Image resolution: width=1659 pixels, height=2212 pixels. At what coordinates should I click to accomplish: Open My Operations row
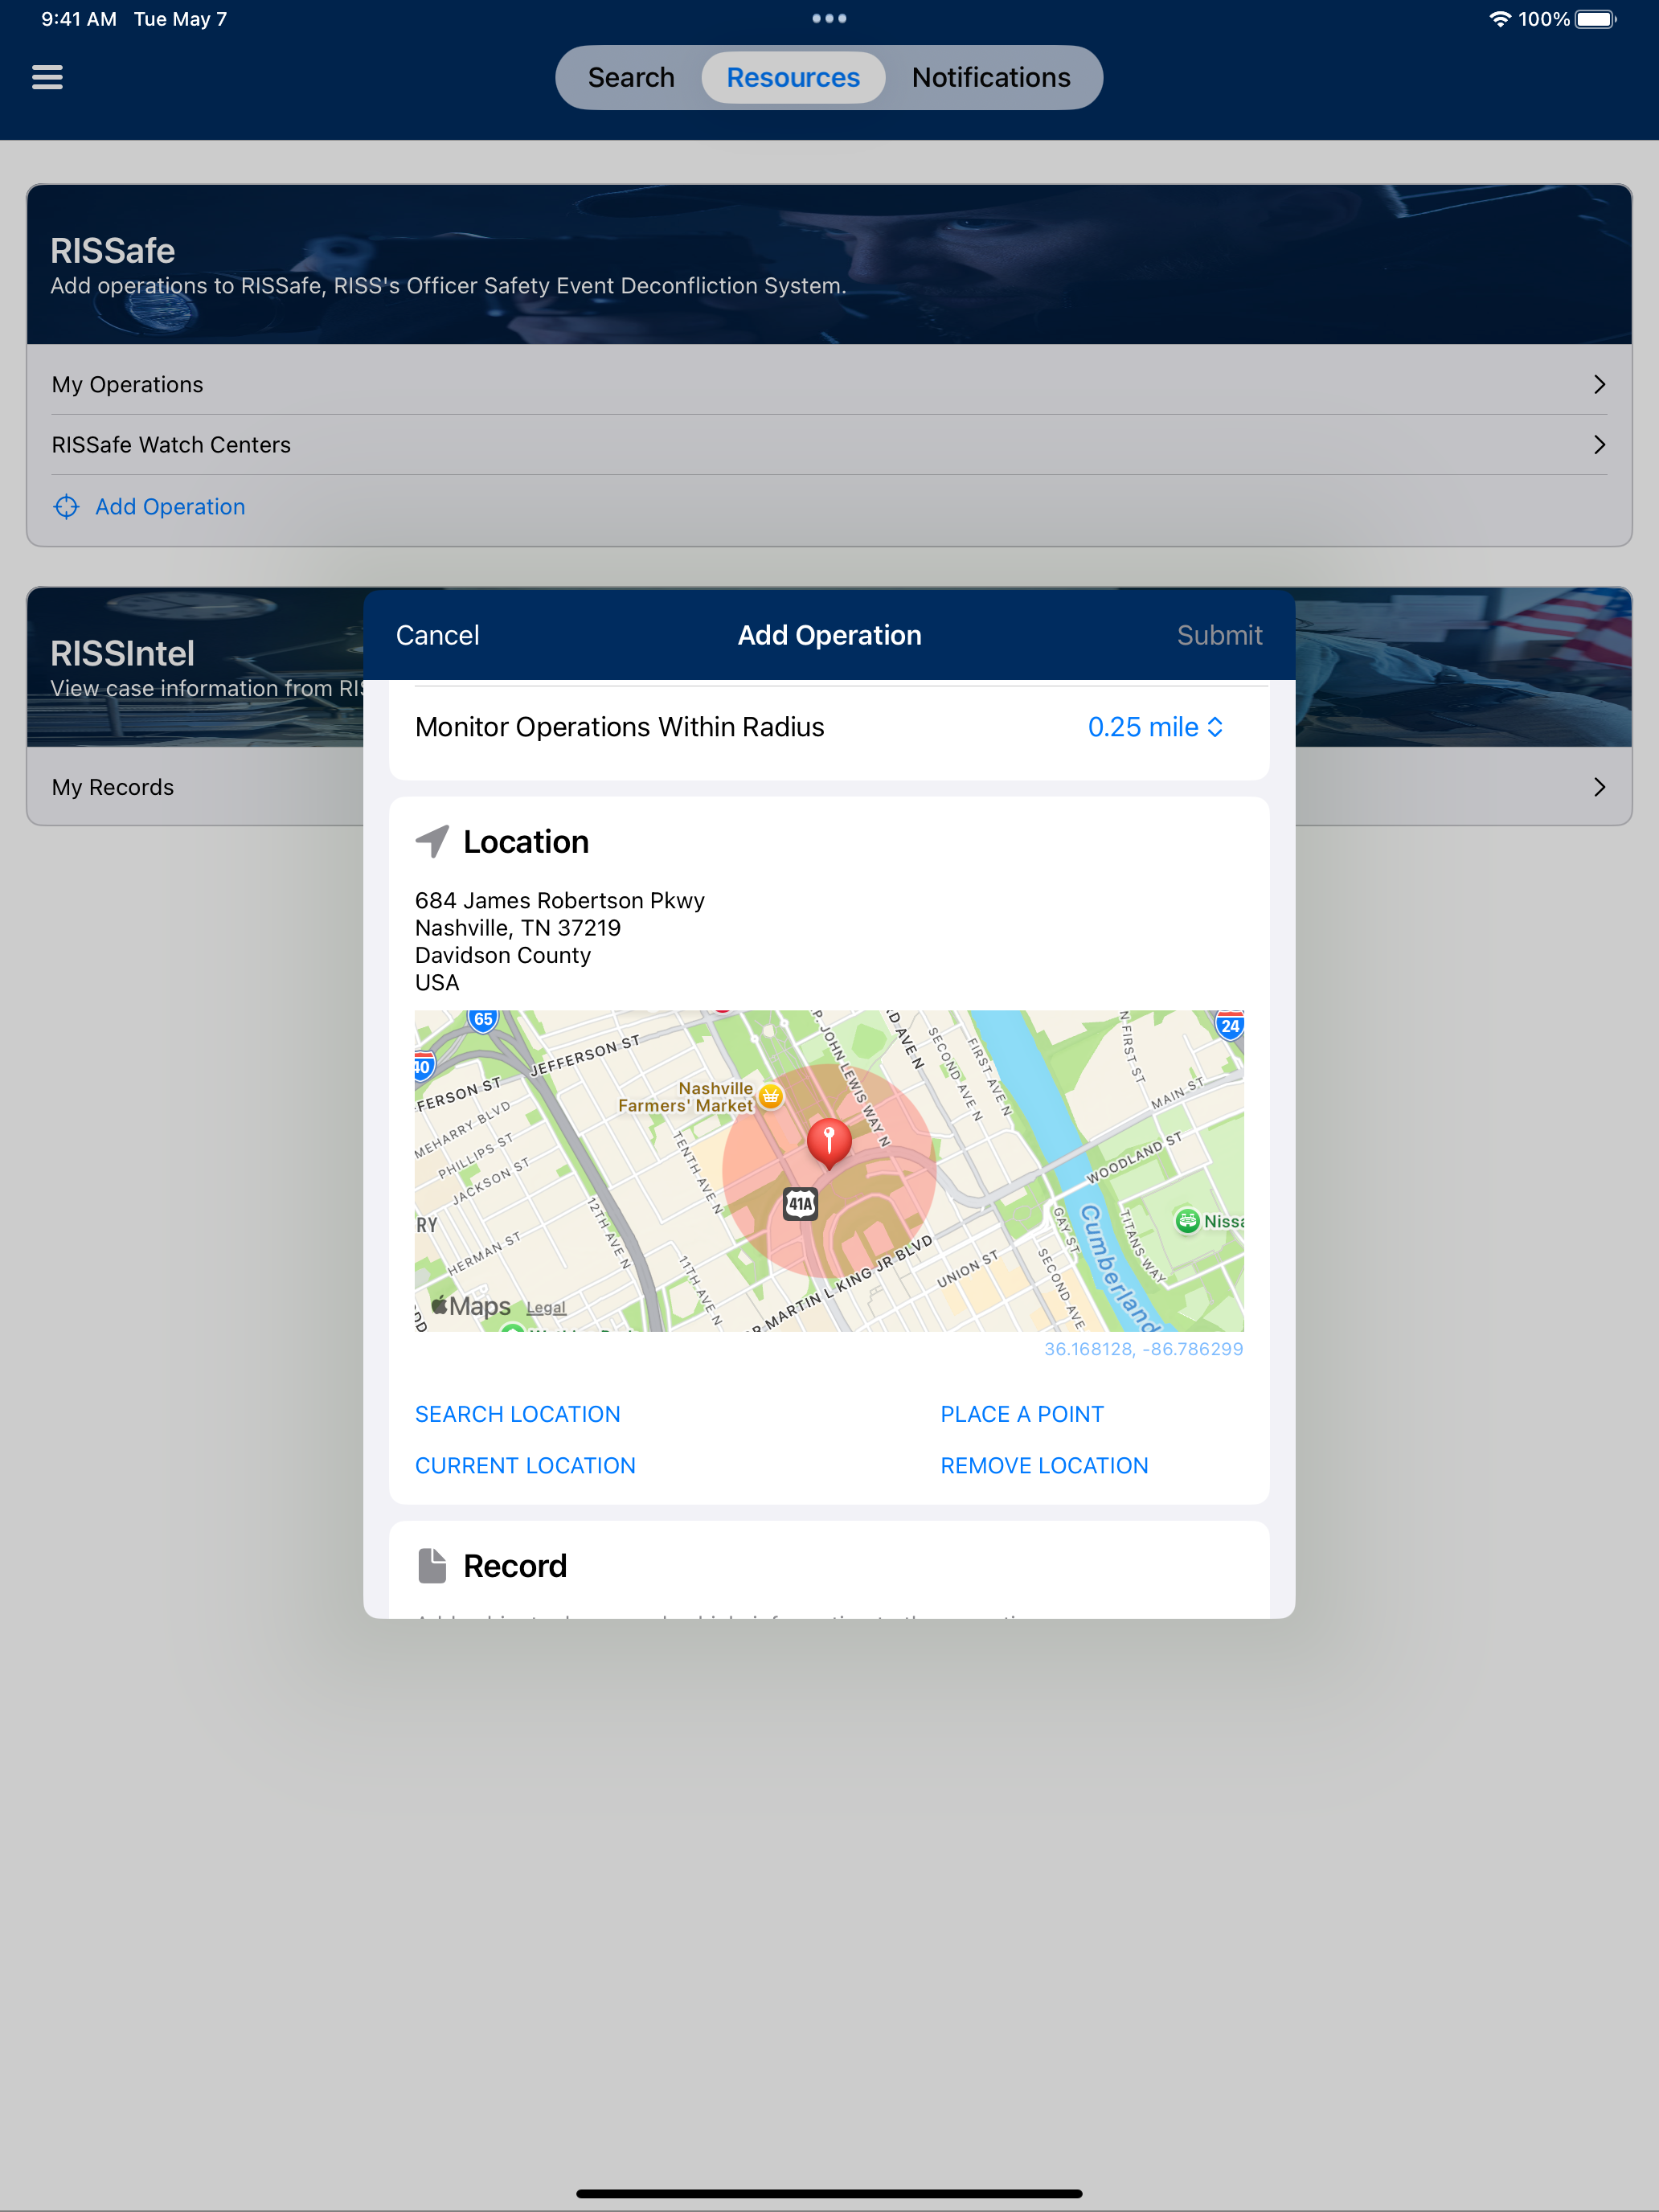829,384
